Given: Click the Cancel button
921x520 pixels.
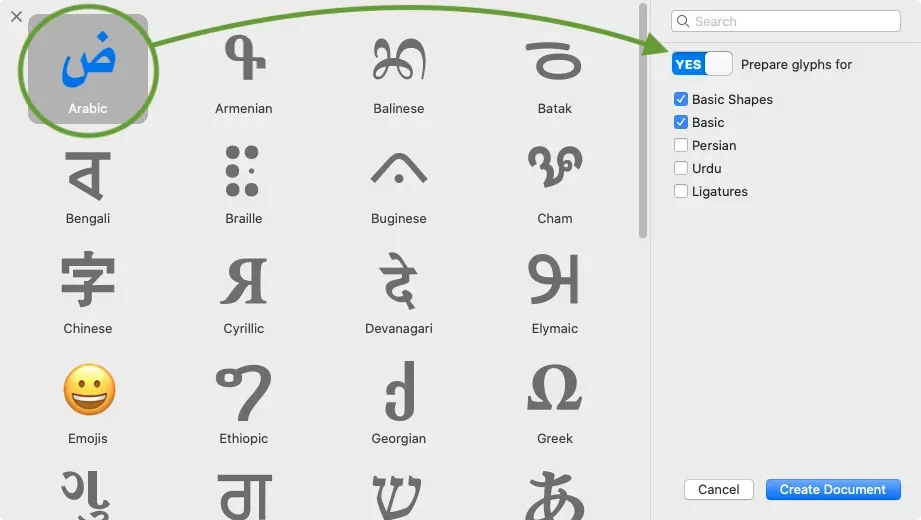Looking at the screenshot, I should click(x=718, y=489).
